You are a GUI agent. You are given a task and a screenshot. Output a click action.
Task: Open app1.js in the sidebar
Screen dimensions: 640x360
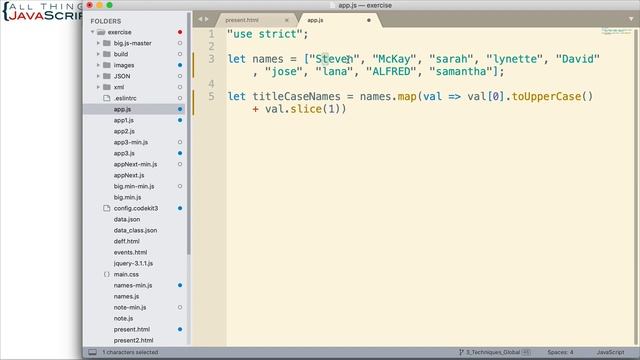pyautogui.click(x=124, y=120)
